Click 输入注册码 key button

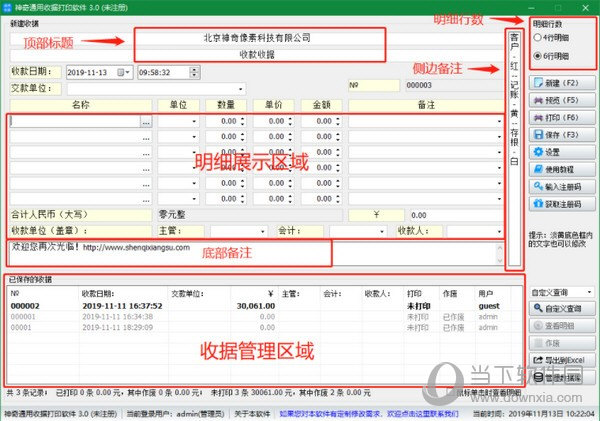(562, 187)
